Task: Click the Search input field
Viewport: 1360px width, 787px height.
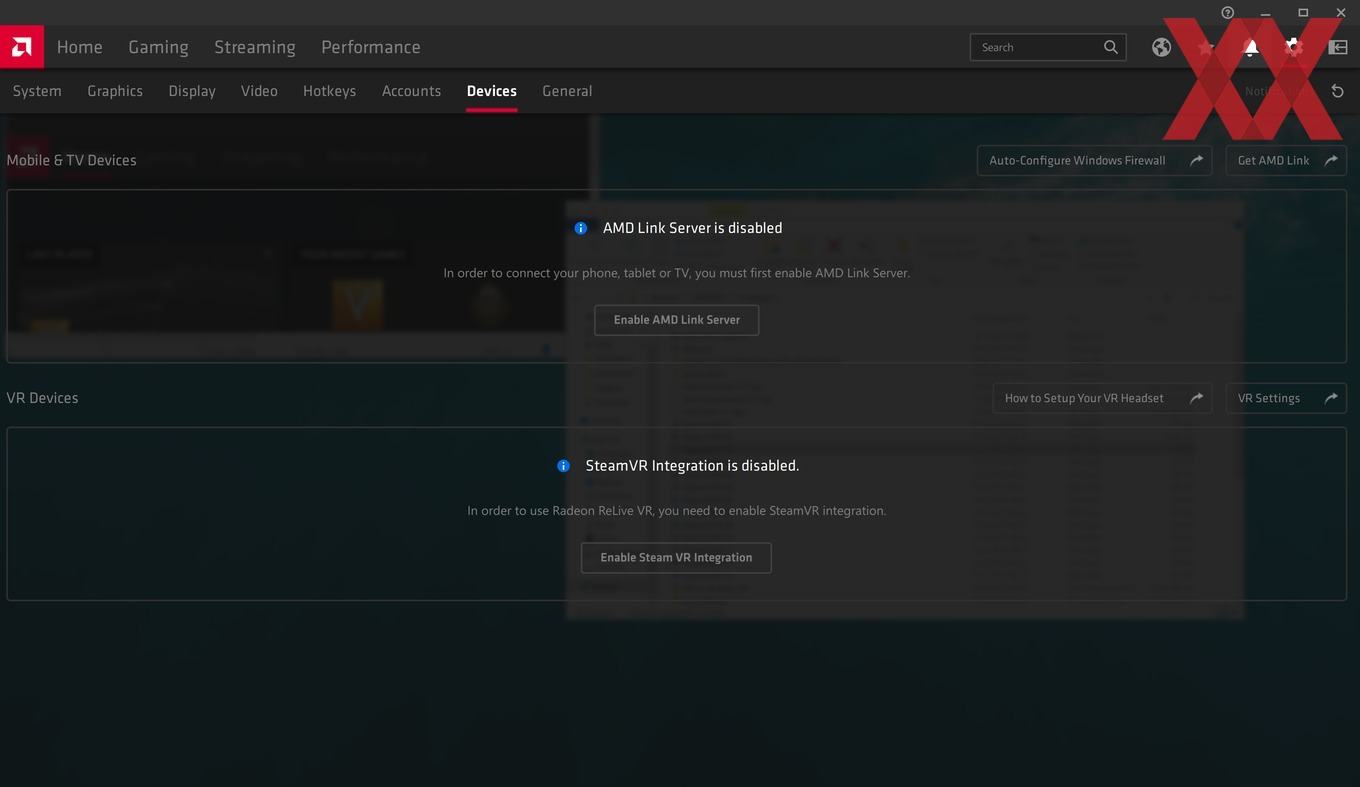Action: [x=1048, y=47]
